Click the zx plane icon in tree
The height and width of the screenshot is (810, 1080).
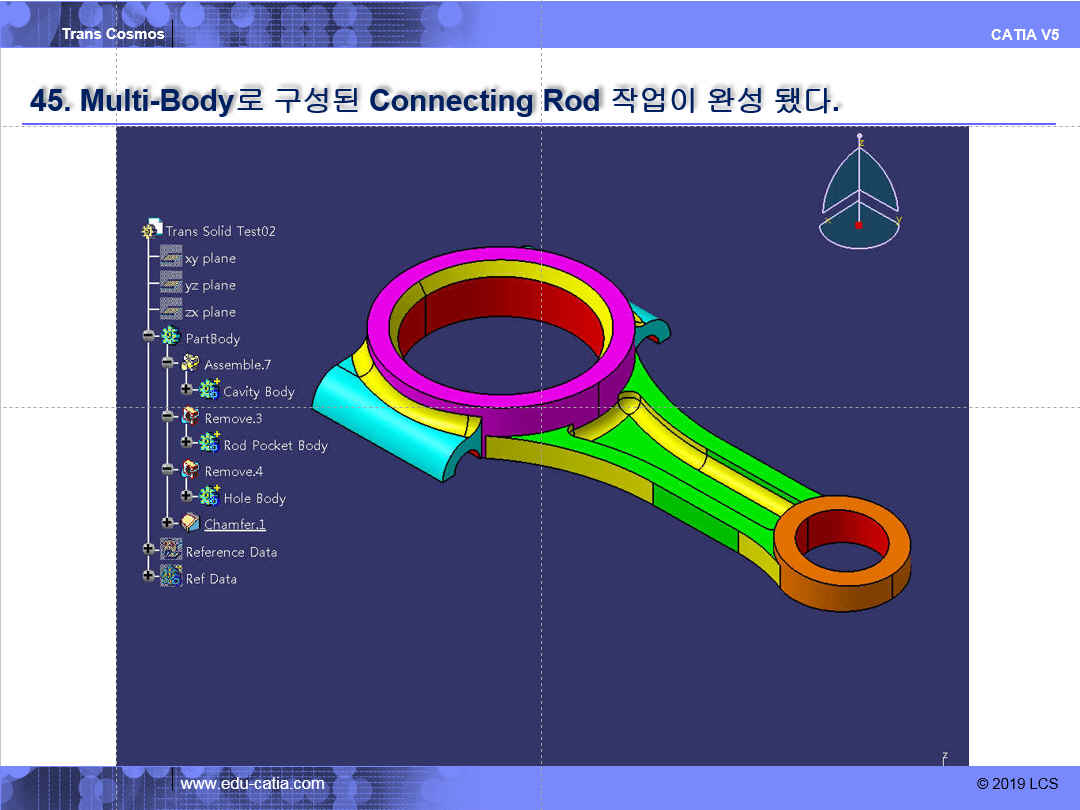[x=171, y=311]
